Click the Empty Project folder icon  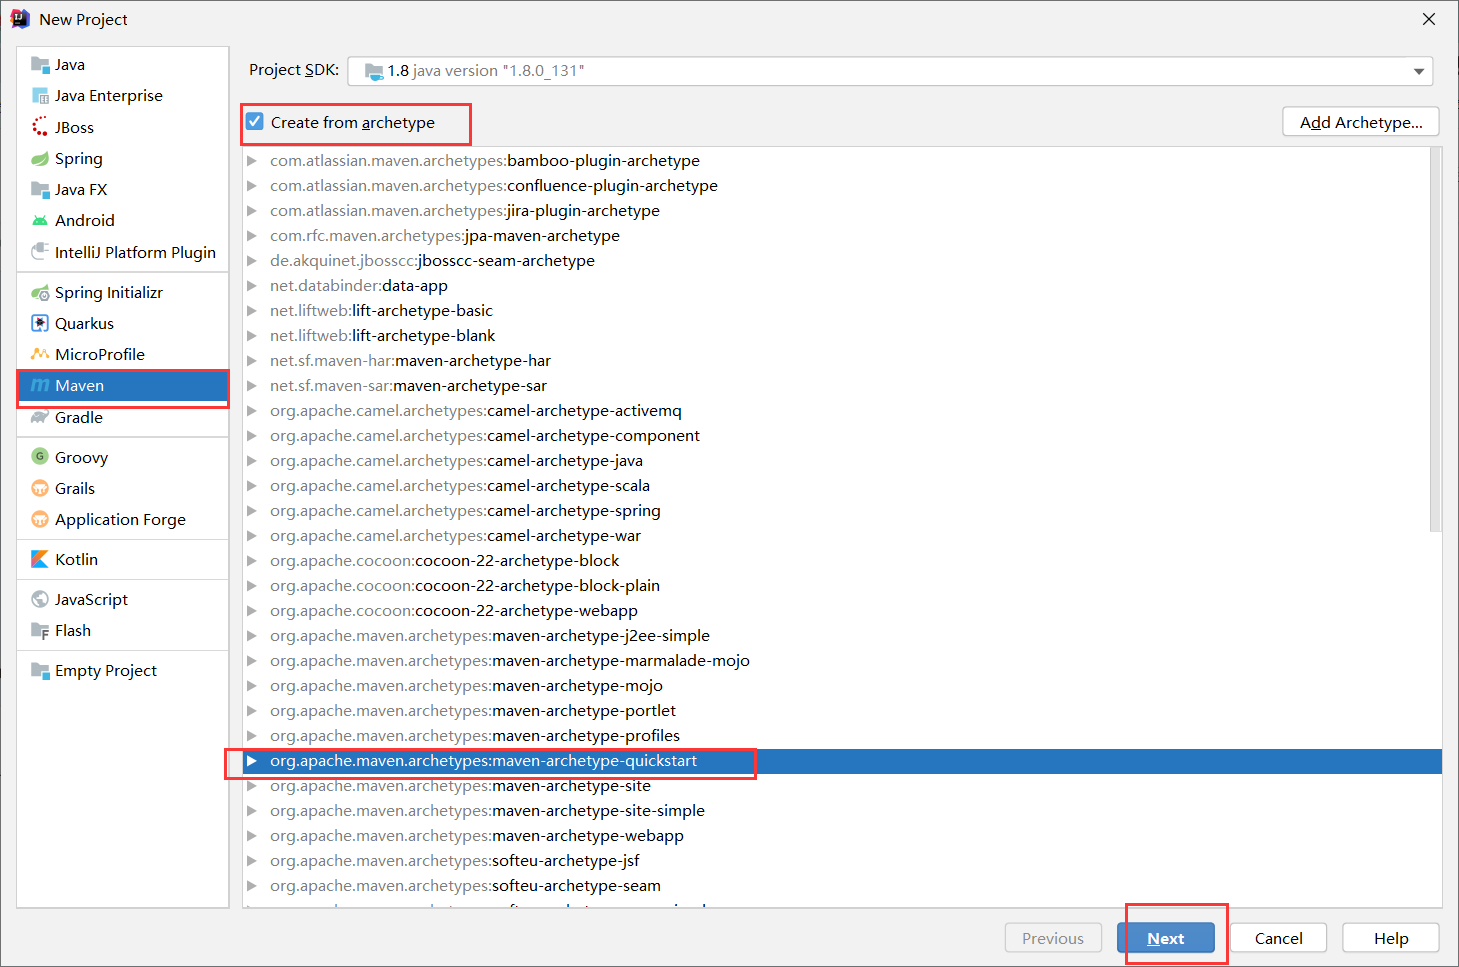[40, 671]
